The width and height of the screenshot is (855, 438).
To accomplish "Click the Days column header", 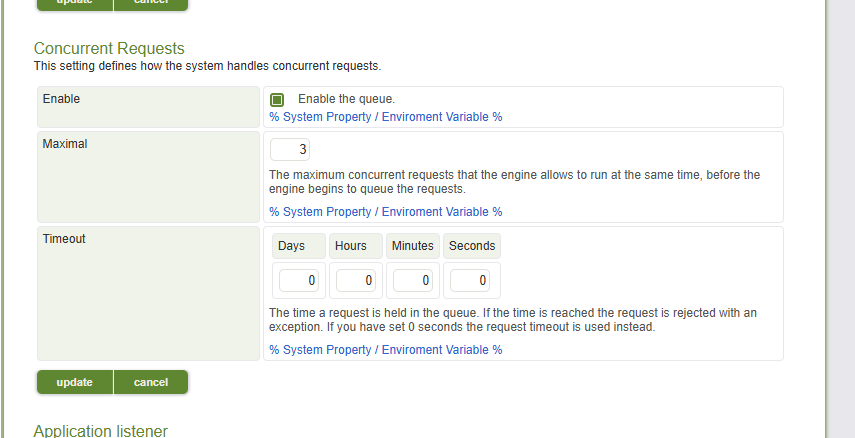I will coord(298,246).
